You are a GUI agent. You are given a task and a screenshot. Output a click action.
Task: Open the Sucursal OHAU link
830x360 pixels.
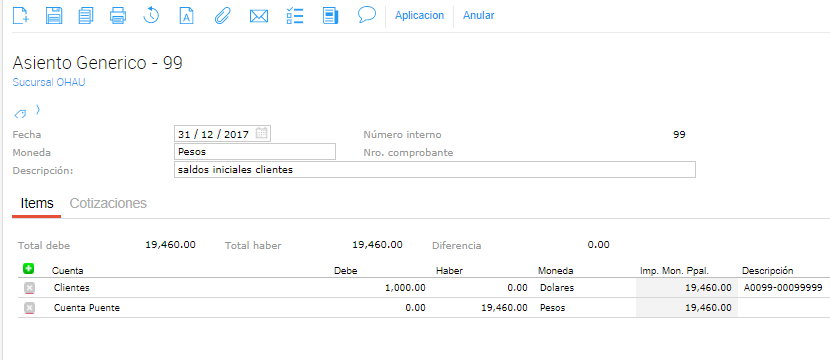tap(49, 83)
